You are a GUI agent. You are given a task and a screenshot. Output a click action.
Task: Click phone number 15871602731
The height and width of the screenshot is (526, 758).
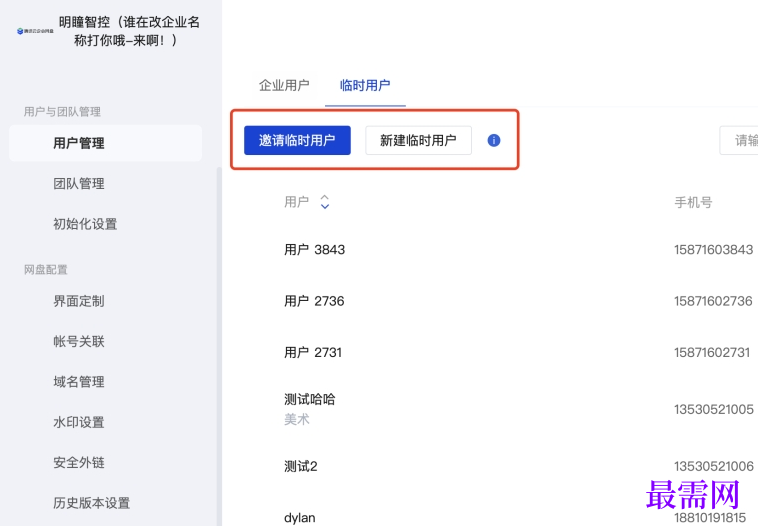[712, 352]
